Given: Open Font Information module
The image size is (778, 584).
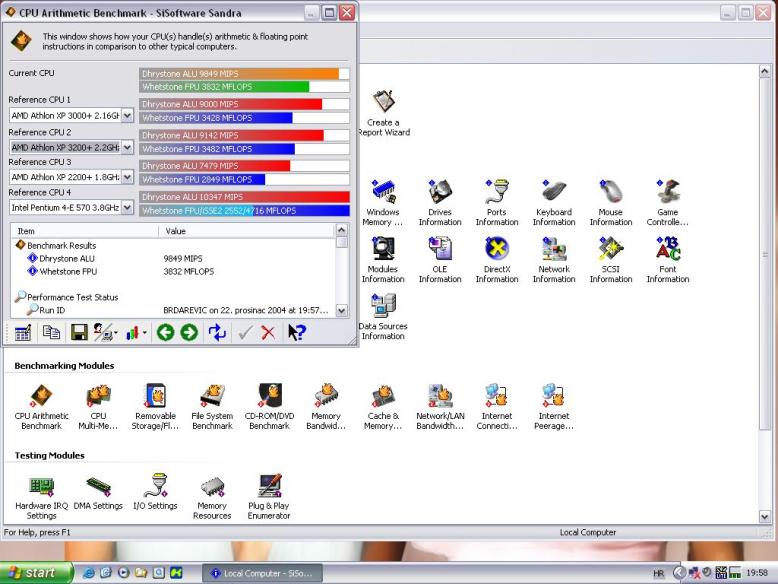Looking at the screenshot, I should click(668, 260).
